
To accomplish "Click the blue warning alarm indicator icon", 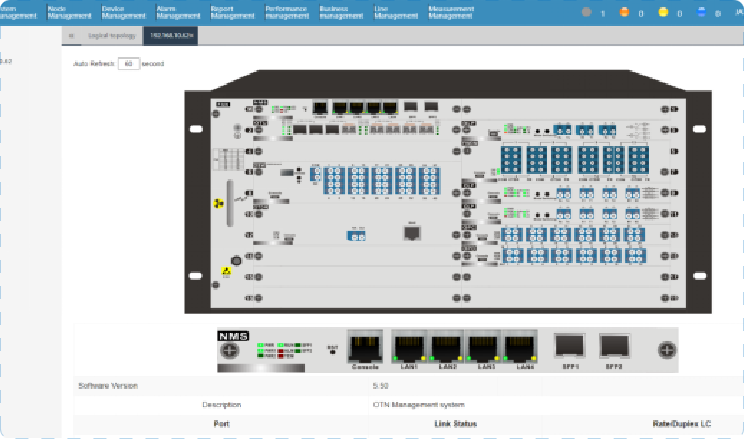I will (x=701, y=13).
